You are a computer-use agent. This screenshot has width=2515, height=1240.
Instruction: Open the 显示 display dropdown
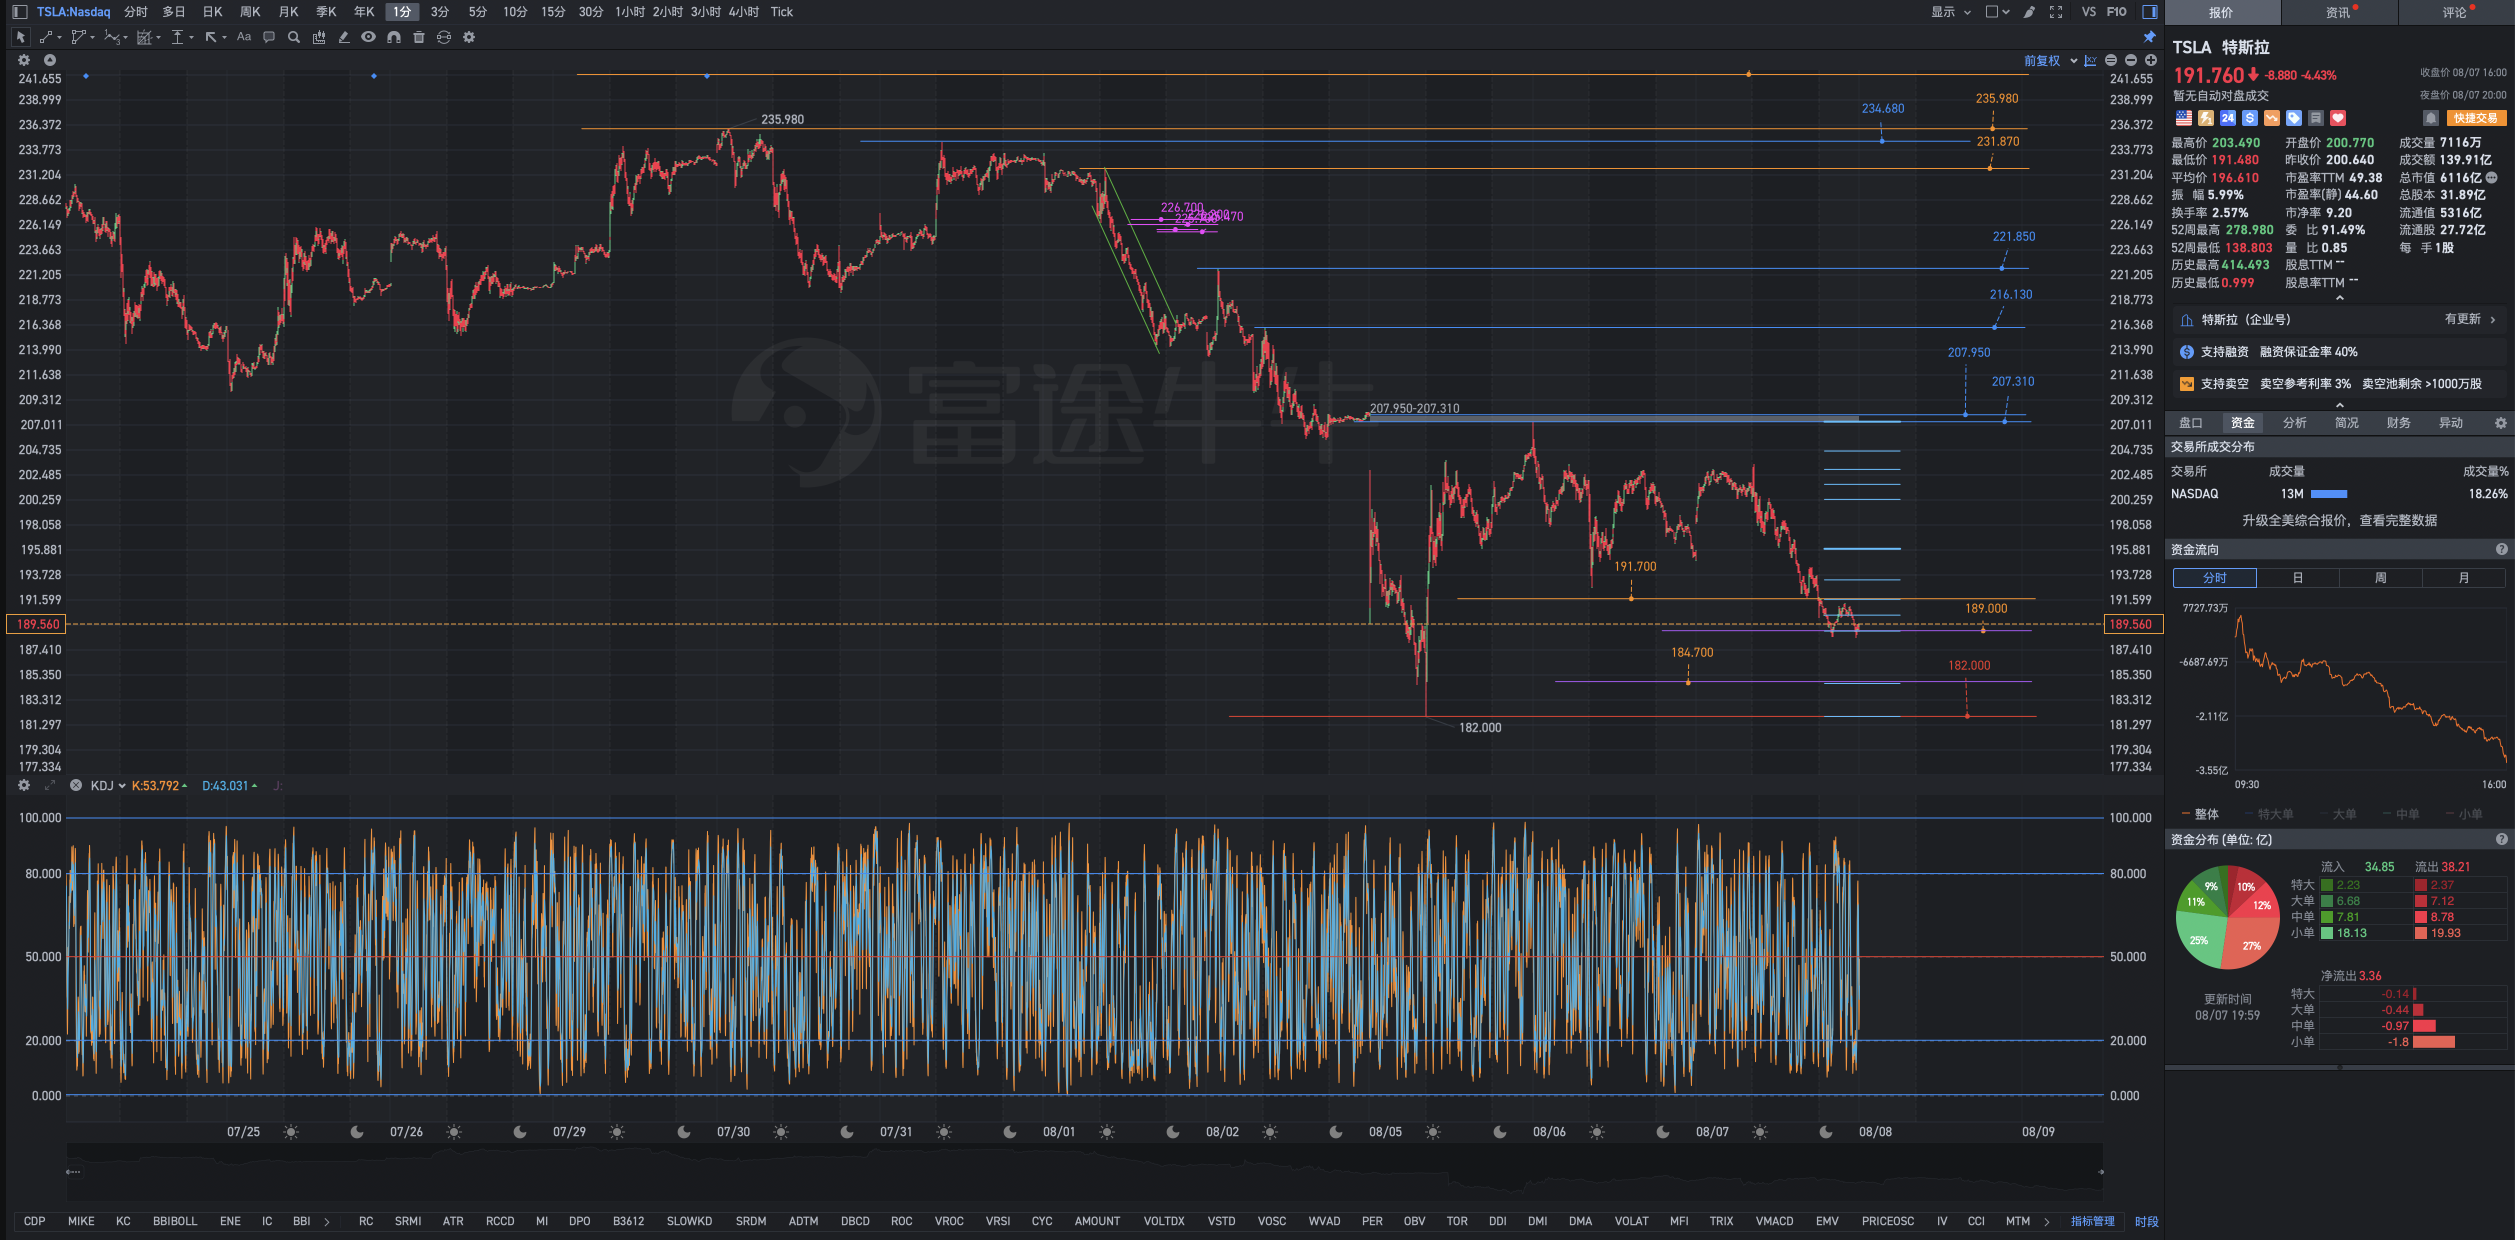click(1950, 12)
